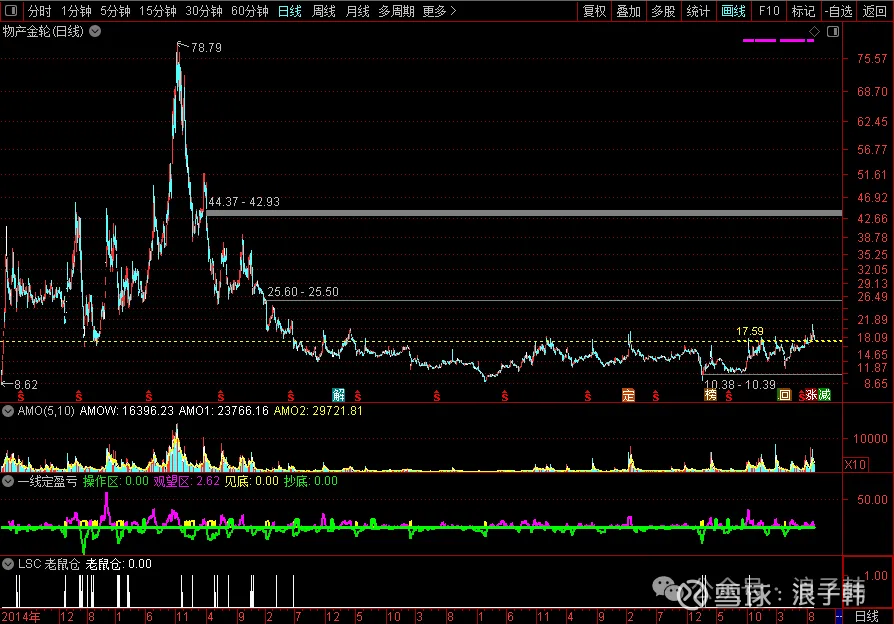Click the 观望区: 2.62 indicator value

click(186, 481)
